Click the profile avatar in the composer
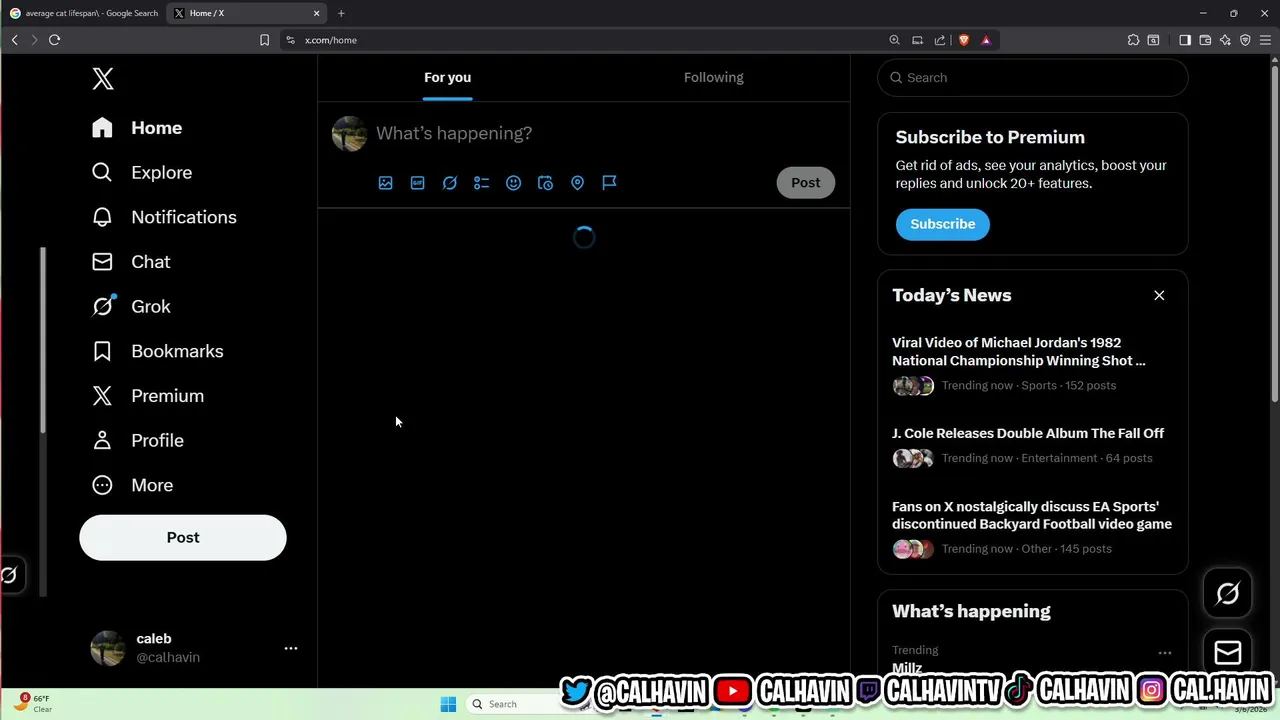The width and height of the screenshot is (1280, 720). [349, 134]
